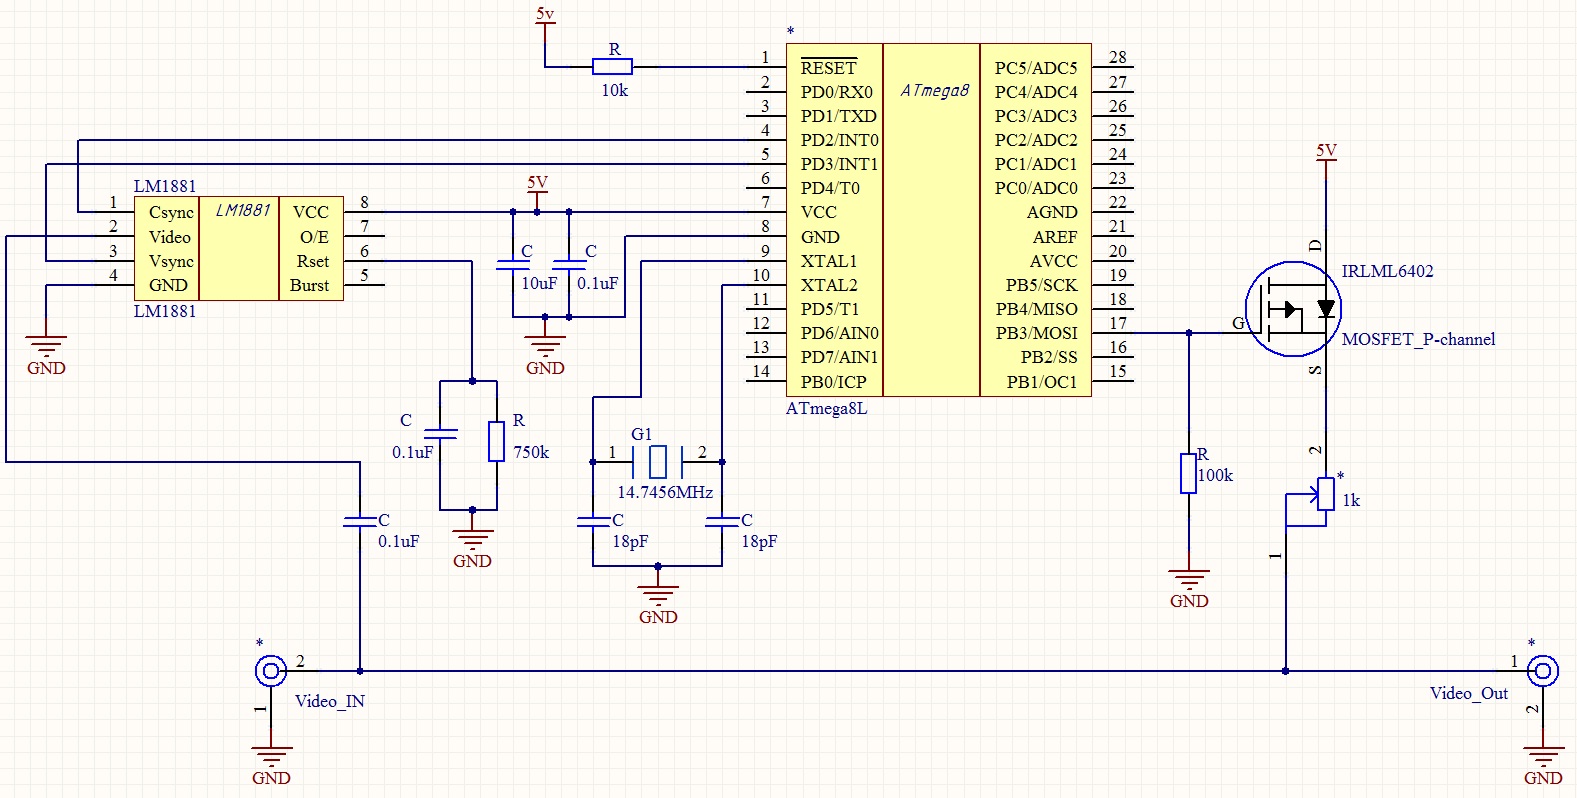Select the Video_IN connector symbol

pyautogui.click(x=271, y=671)
